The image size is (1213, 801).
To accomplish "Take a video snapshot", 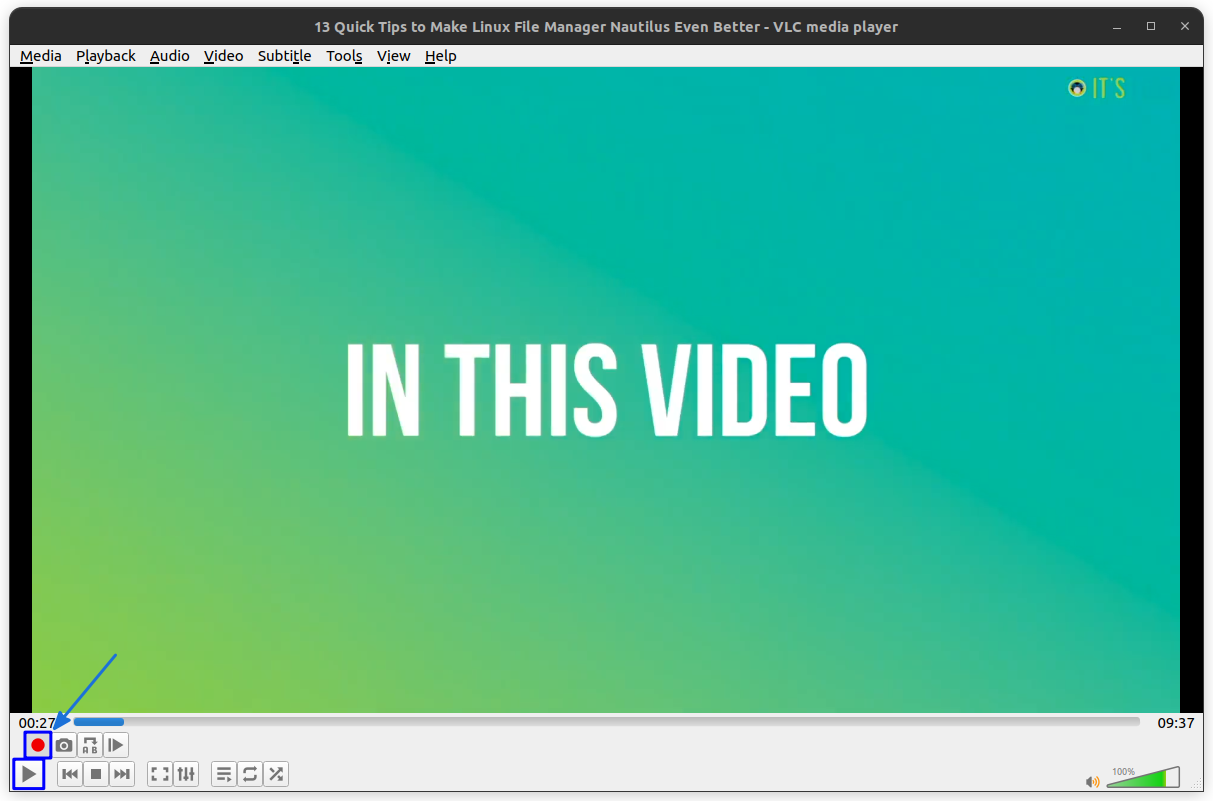I will coord(63,744).
